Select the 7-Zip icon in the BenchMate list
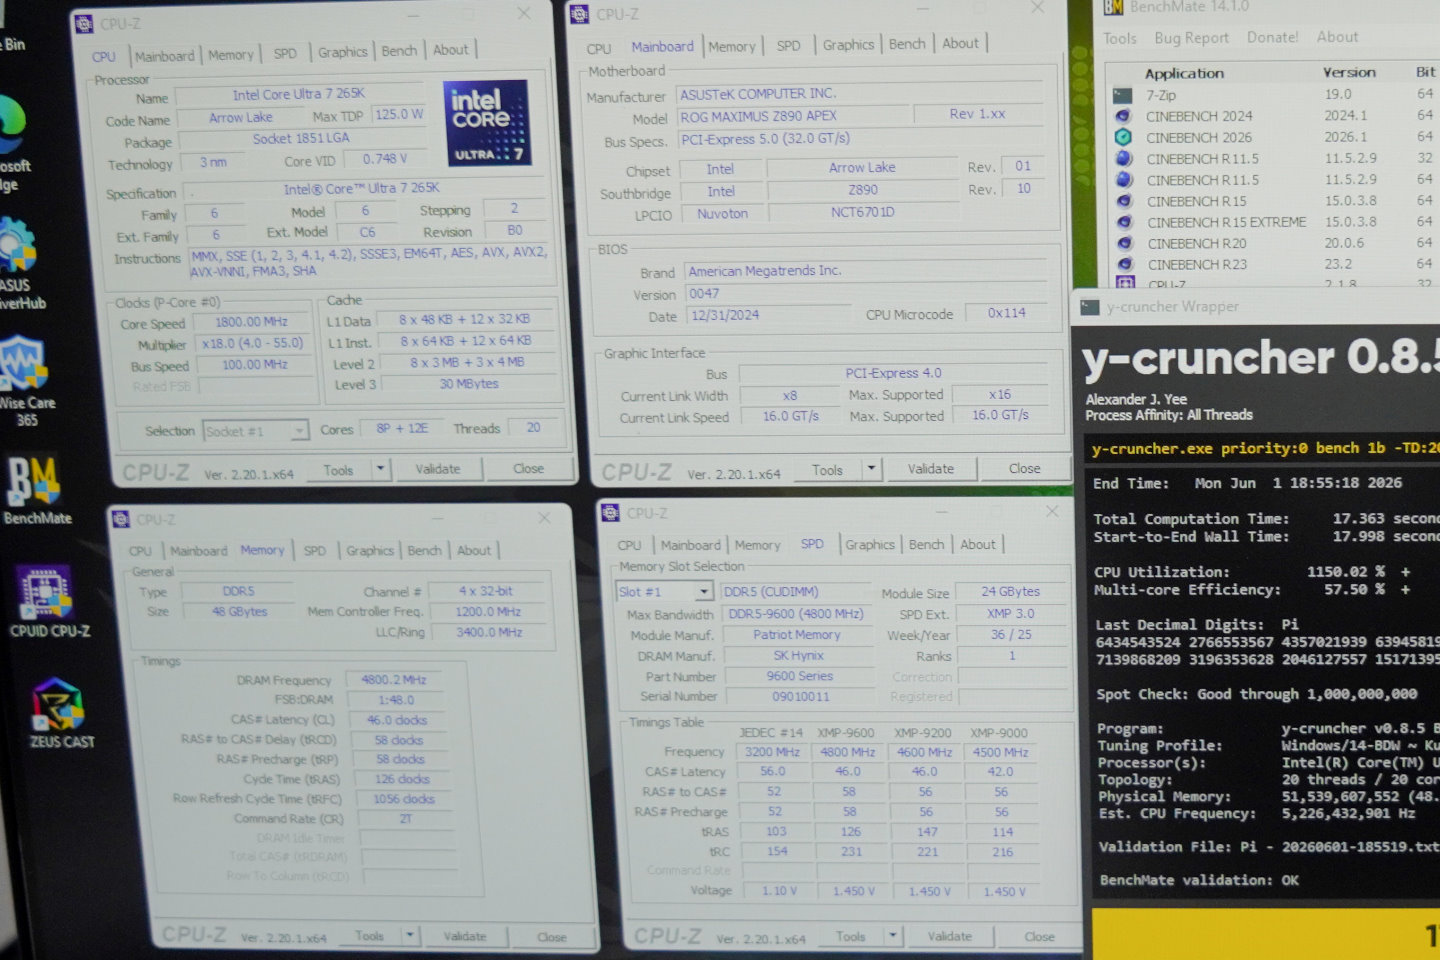The height and width of the screenshot is (960, 1440). point(1123,95)
